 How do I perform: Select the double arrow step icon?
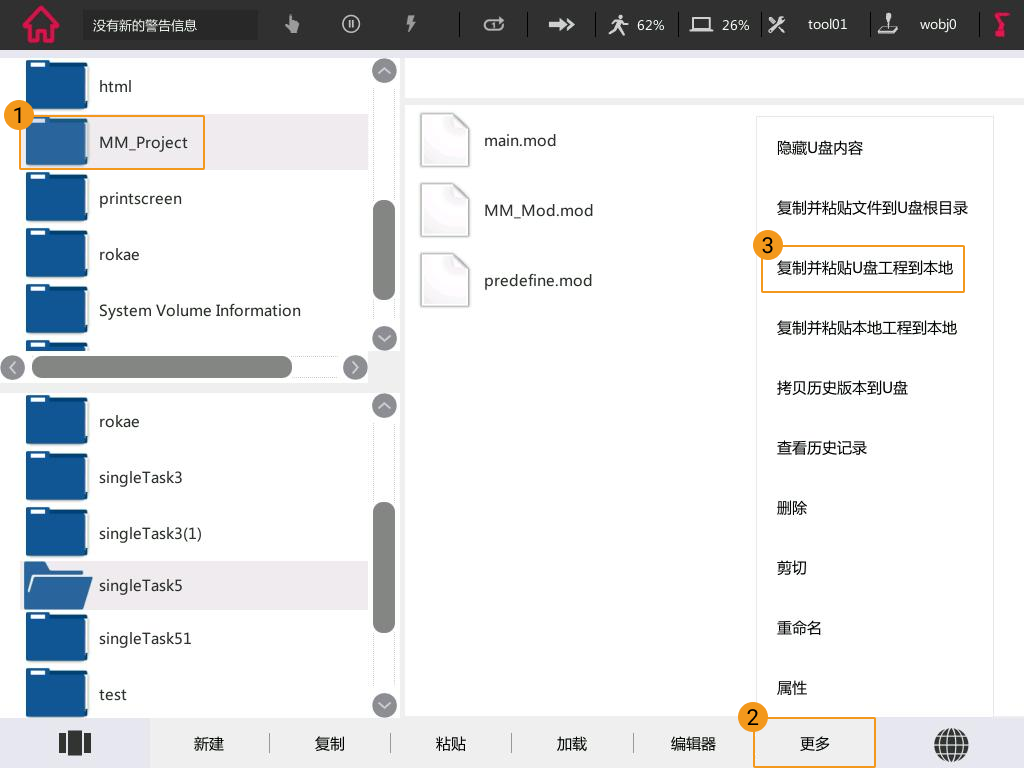tap(562, 25)
